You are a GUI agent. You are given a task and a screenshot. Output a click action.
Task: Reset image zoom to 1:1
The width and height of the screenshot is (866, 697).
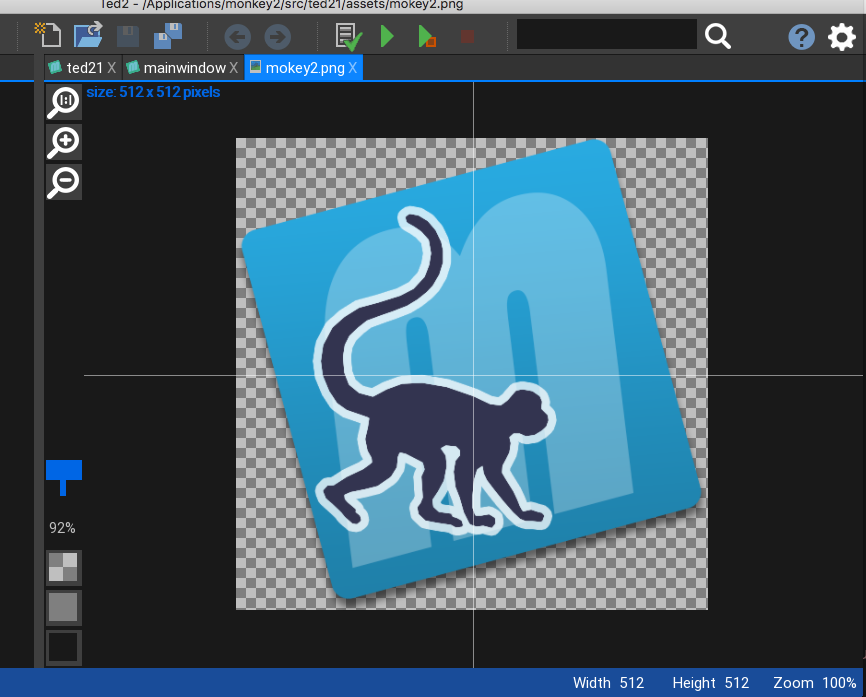coord(64,101)
